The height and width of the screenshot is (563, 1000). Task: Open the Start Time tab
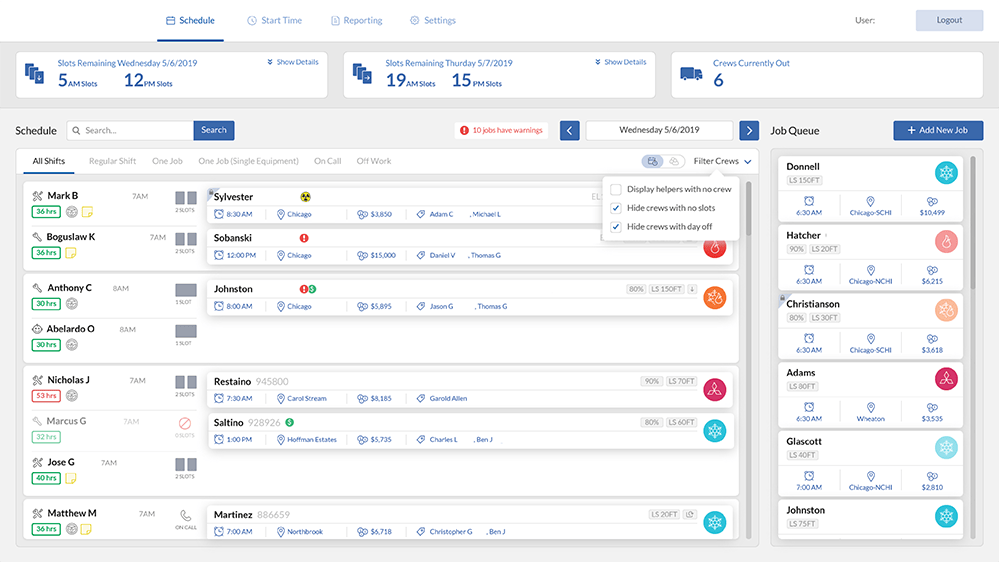tap(275, 20)
